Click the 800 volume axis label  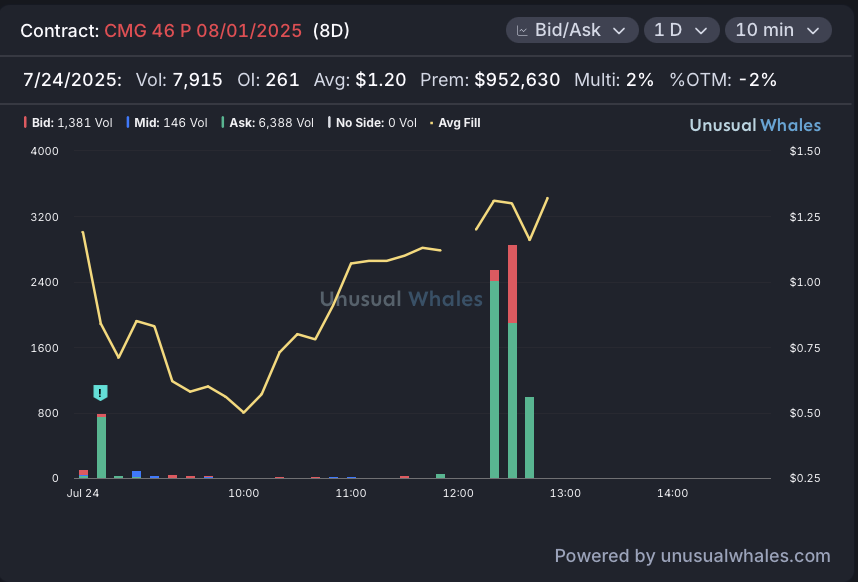pyautogui.click(x=48, y=413)
